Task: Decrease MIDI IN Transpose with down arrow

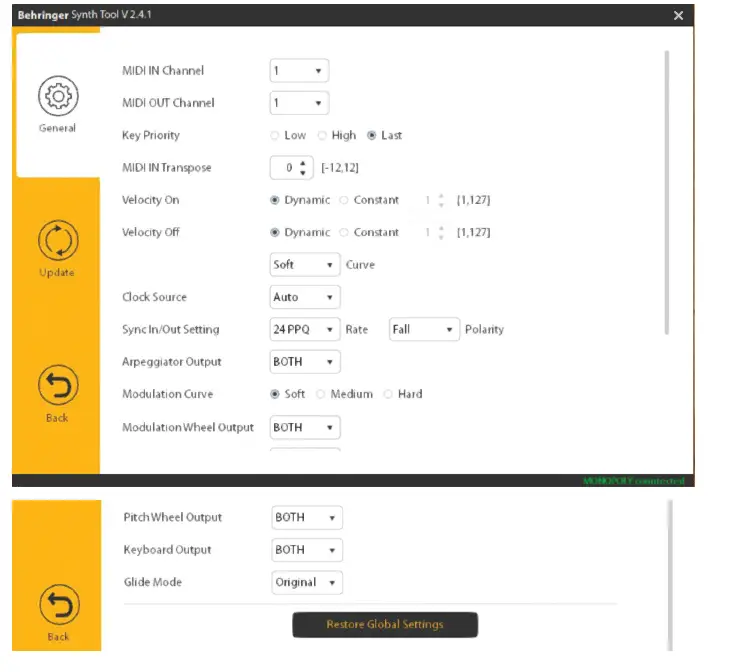Action: [x=303, y=173]
